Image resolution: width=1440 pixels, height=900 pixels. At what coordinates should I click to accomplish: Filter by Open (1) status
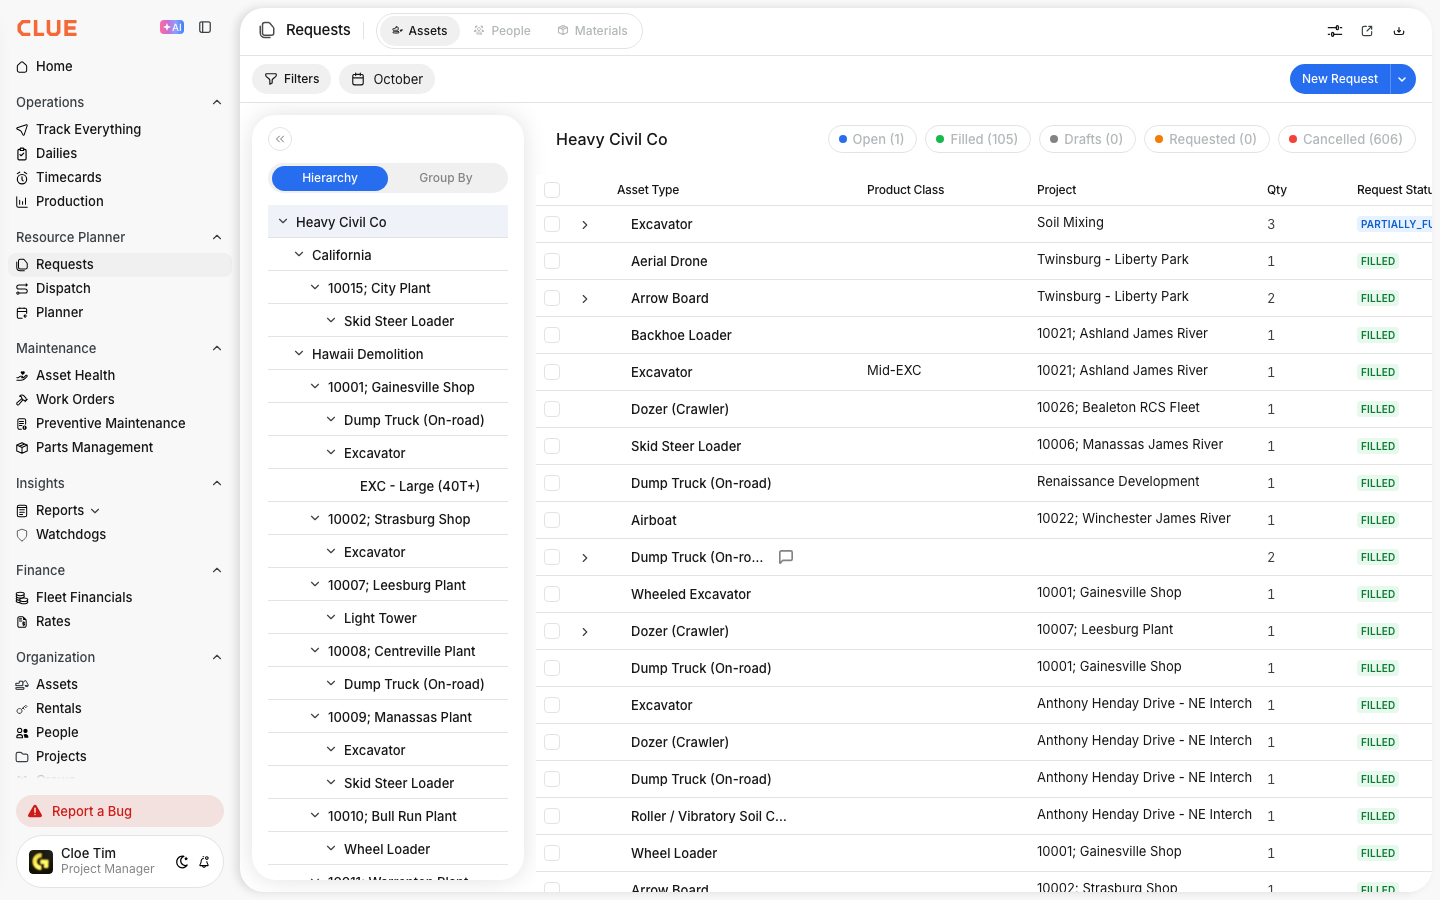pos(871,139)
